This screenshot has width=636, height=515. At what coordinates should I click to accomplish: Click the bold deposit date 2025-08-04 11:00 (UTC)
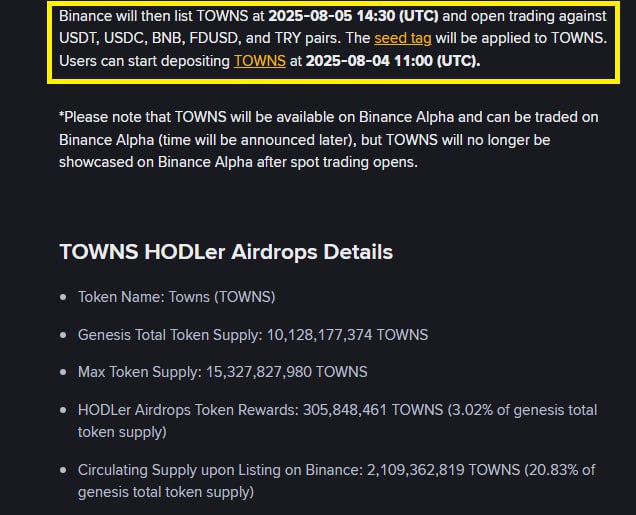point(393,61)
